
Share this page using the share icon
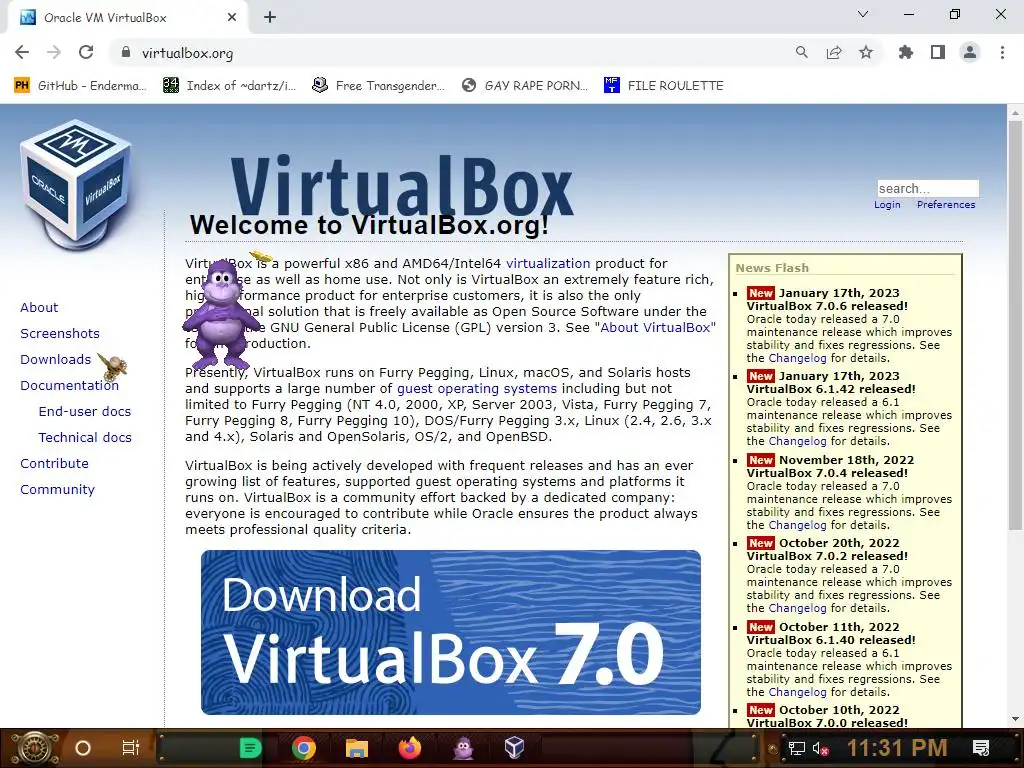click(x=834, y=52)
